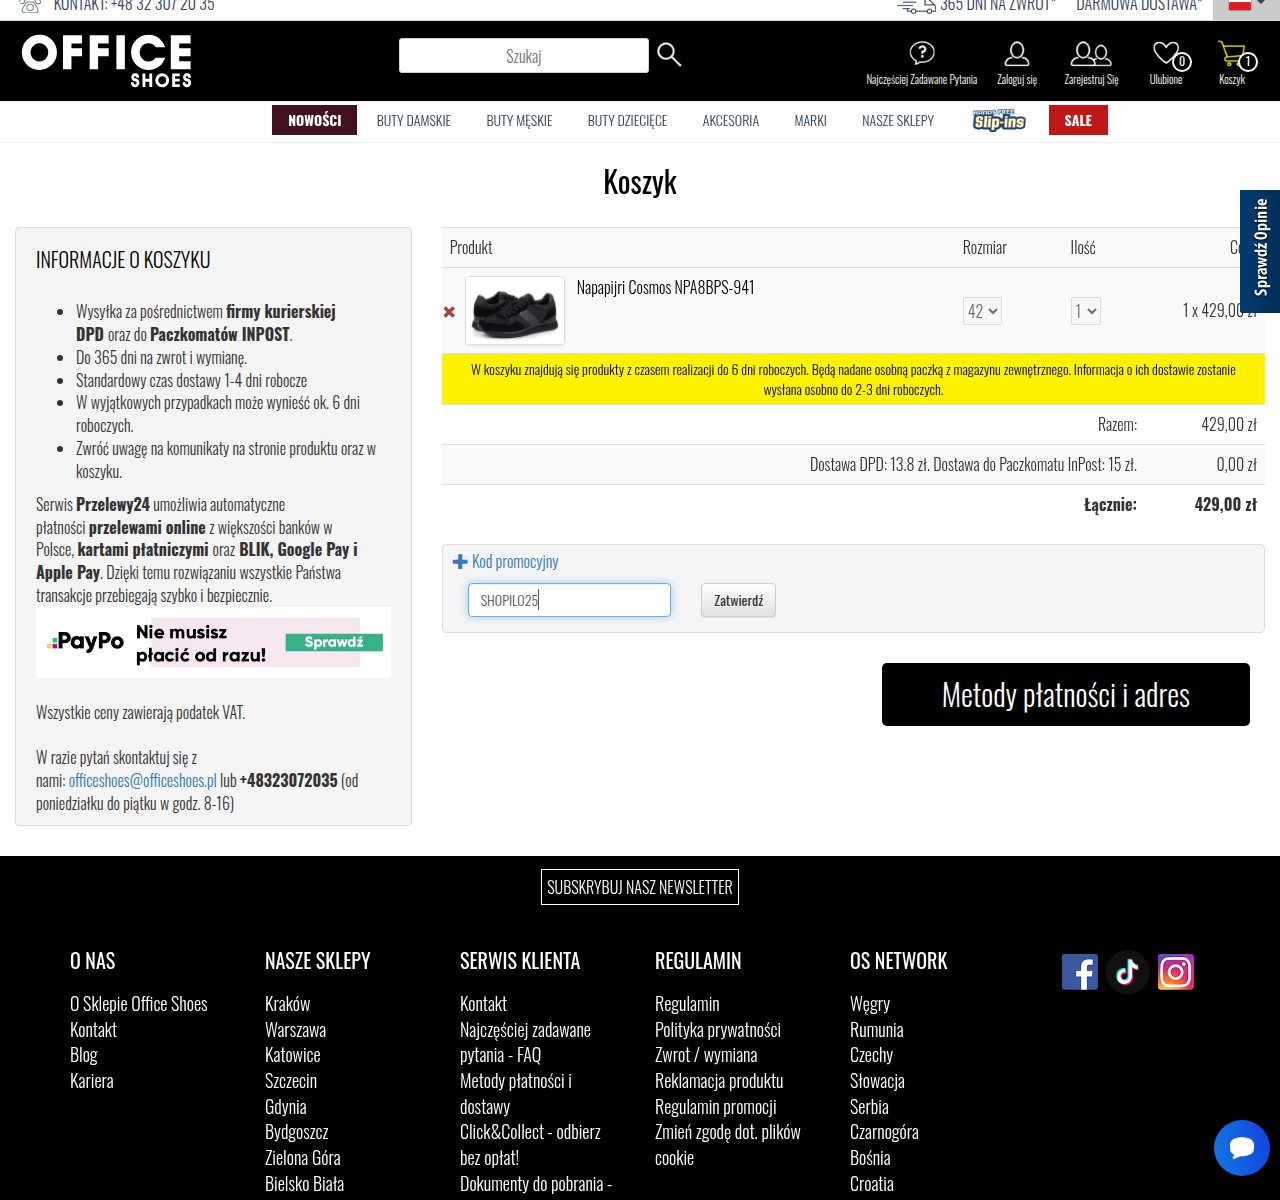1280x1200 pixels.
Task: Open the Regulamin footer link
Action: [687, 1004]
